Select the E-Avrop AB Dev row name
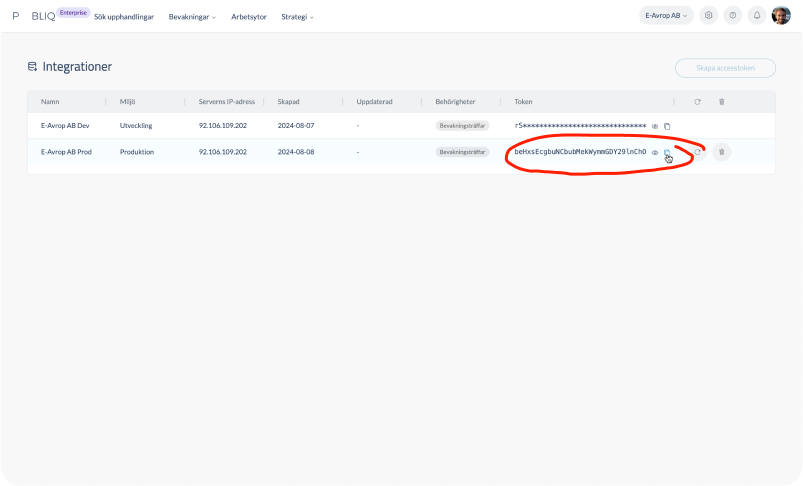 point(65,126)
